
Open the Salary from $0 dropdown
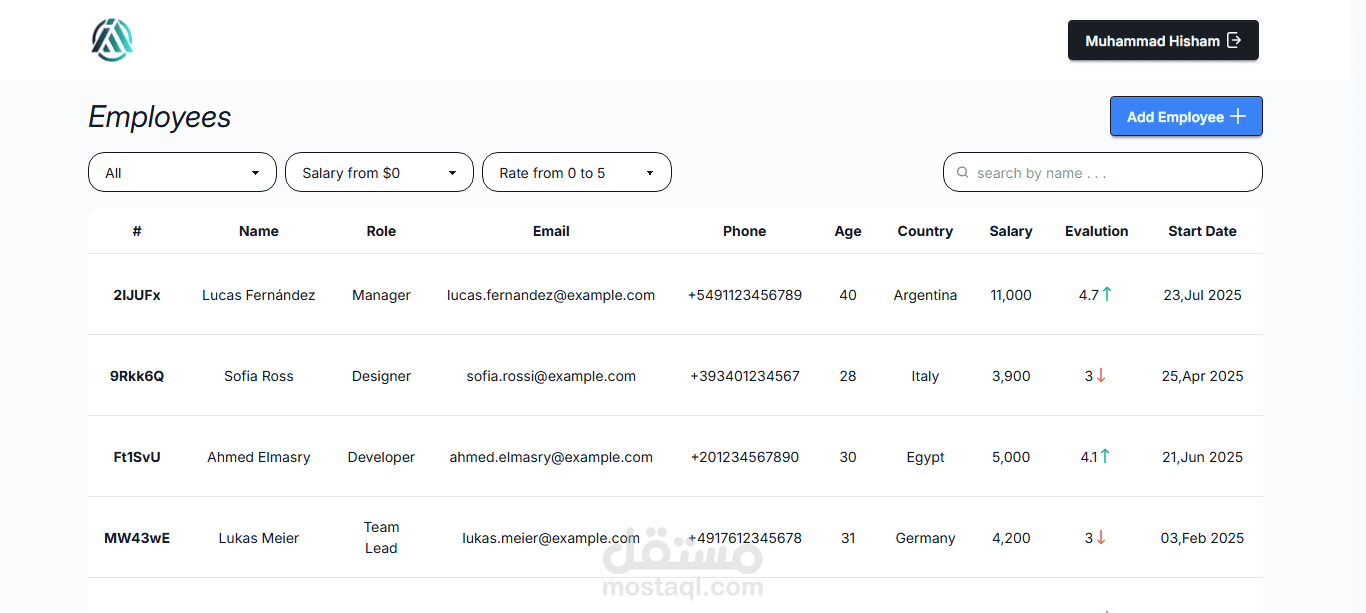[x=379, y=172]
